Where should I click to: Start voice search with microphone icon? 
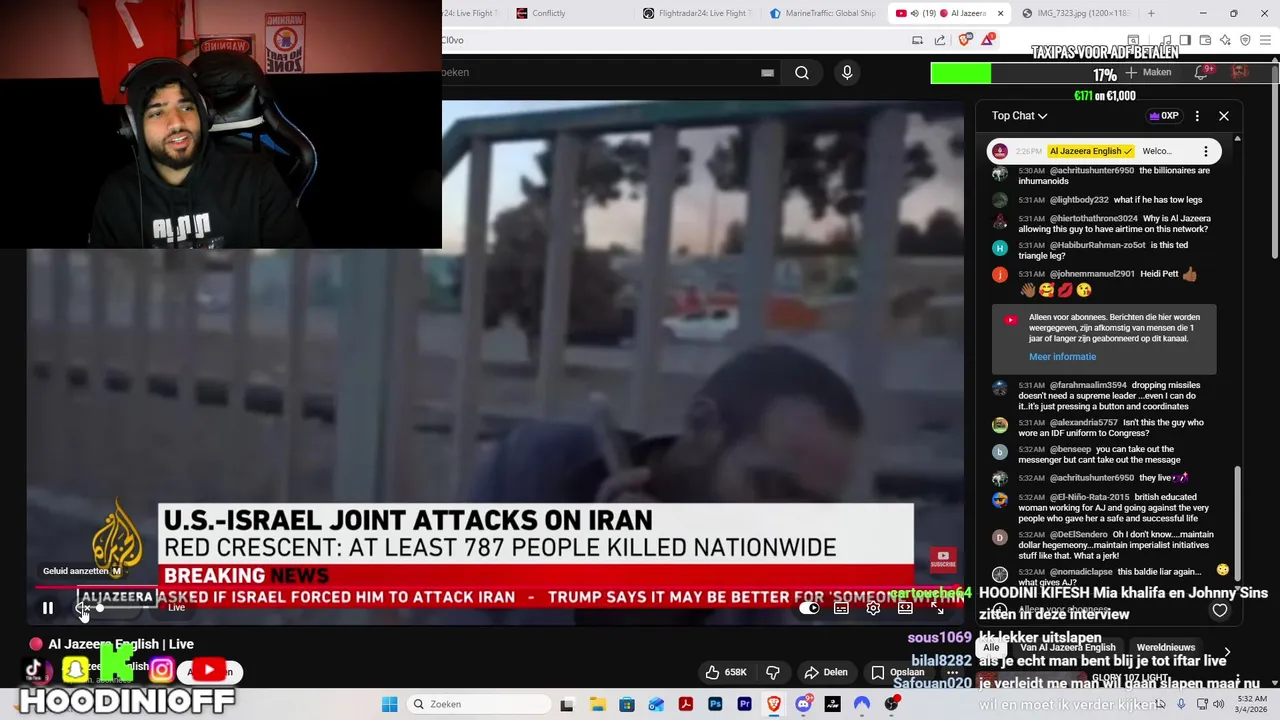(847, 72)
